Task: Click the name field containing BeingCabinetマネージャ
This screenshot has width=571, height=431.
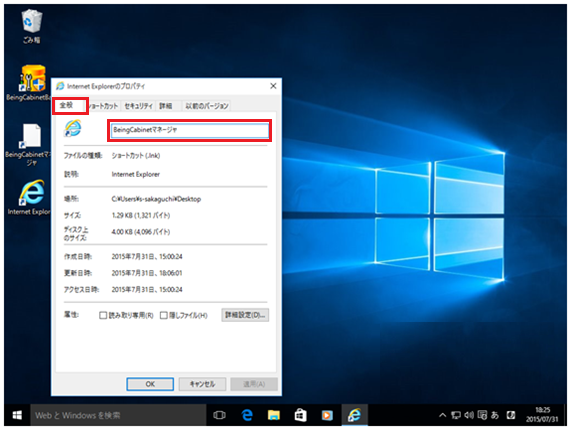Action: pyautogui.click(x=190, y=130)
